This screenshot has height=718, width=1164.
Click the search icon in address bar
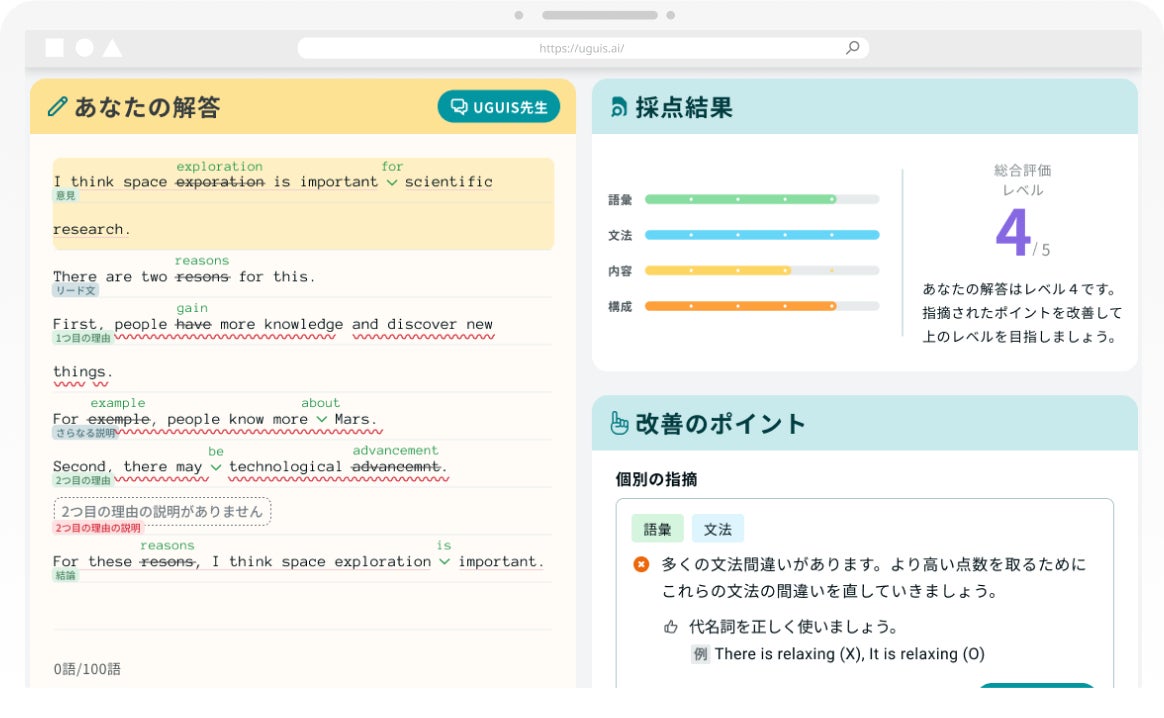pyautogui.click(x=852, y=47)
